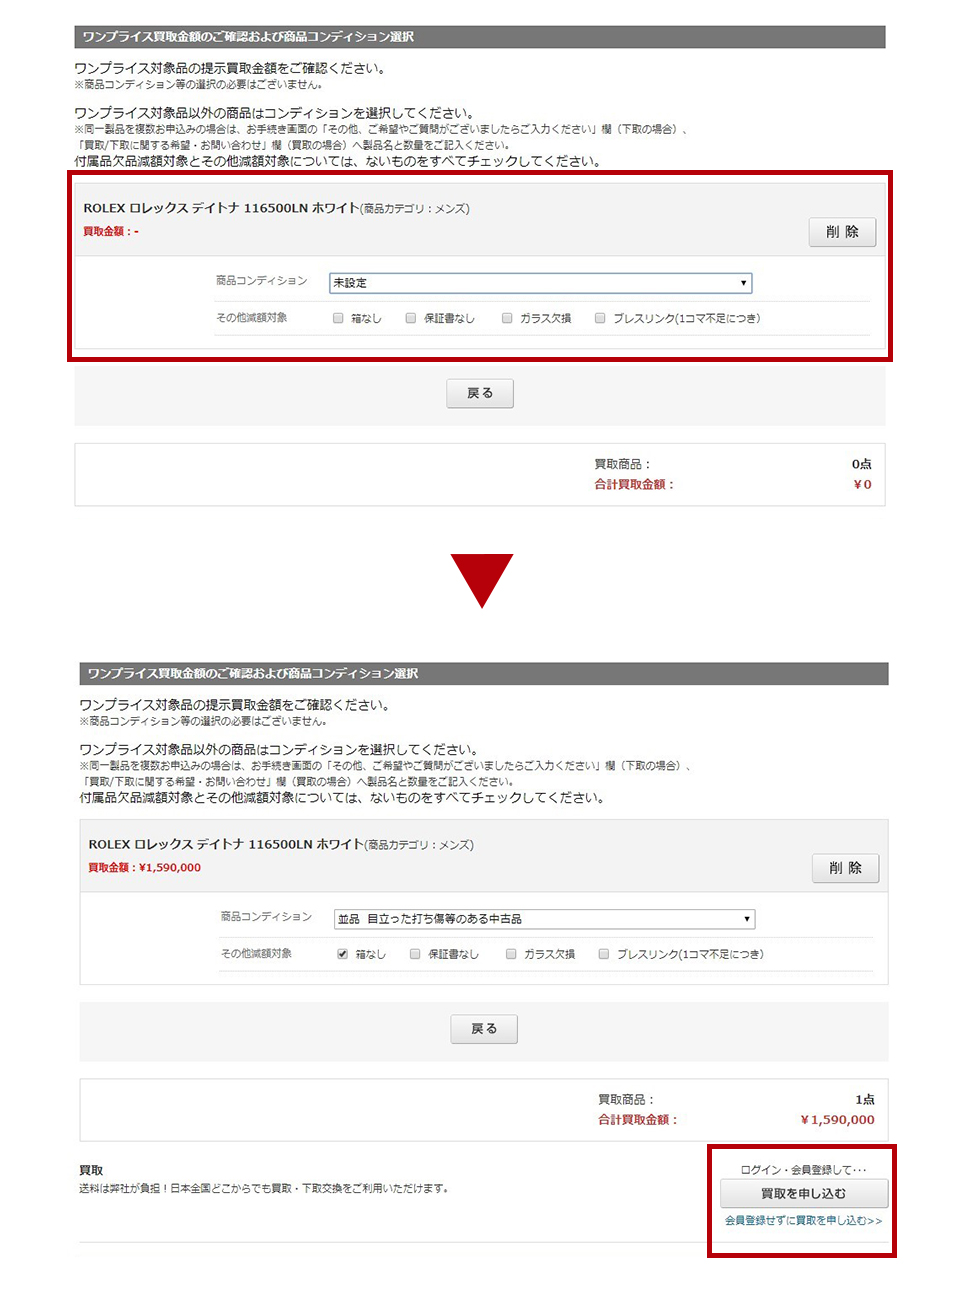Check ブレスリンク in the upper form
This screenshot has height=1299, width=960.
point(600,318)
